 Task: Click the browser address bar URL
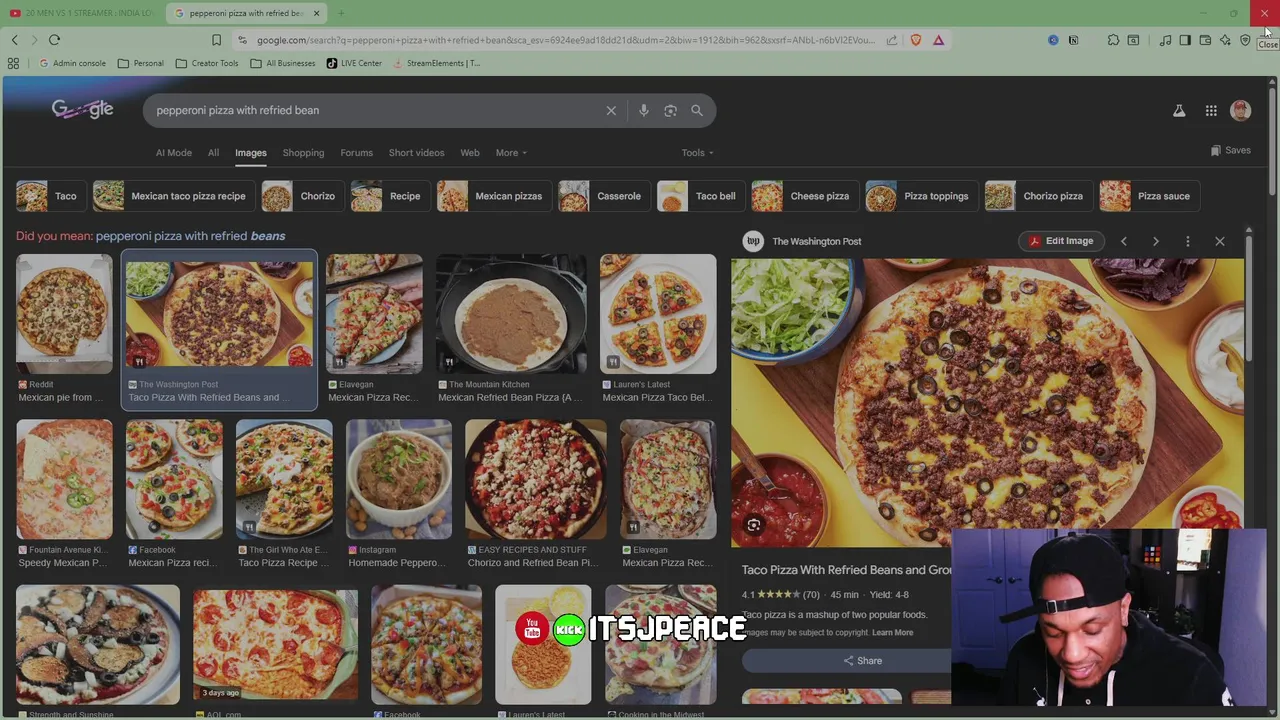[x=565, y=40]
